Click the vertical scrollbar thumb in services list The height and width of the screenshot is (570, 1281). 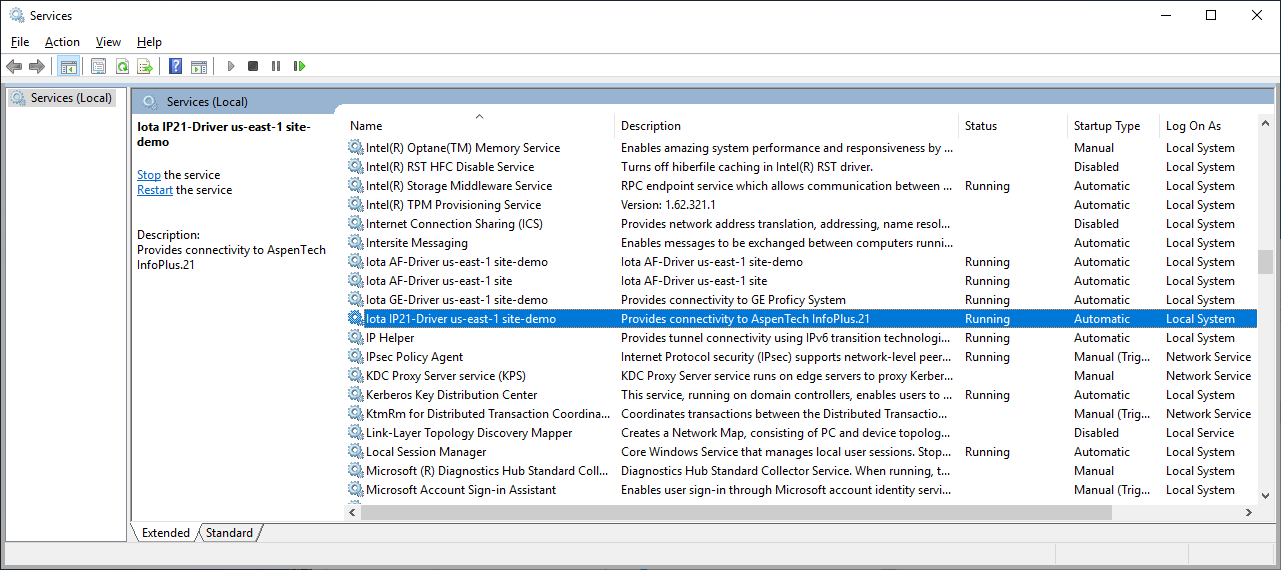coord(1265,260)
